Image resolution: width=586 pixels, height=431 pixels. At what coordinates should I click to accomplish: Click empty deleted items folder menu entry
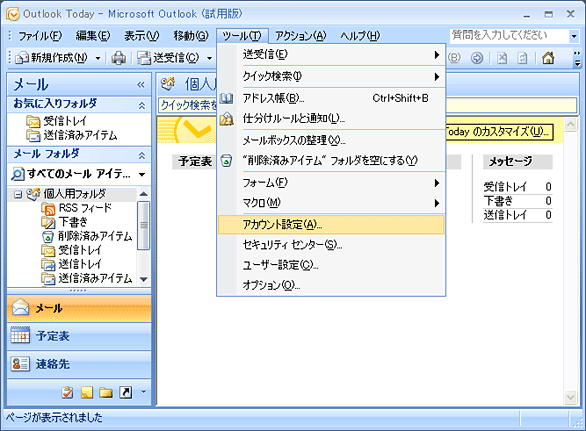tap(331, 161)
